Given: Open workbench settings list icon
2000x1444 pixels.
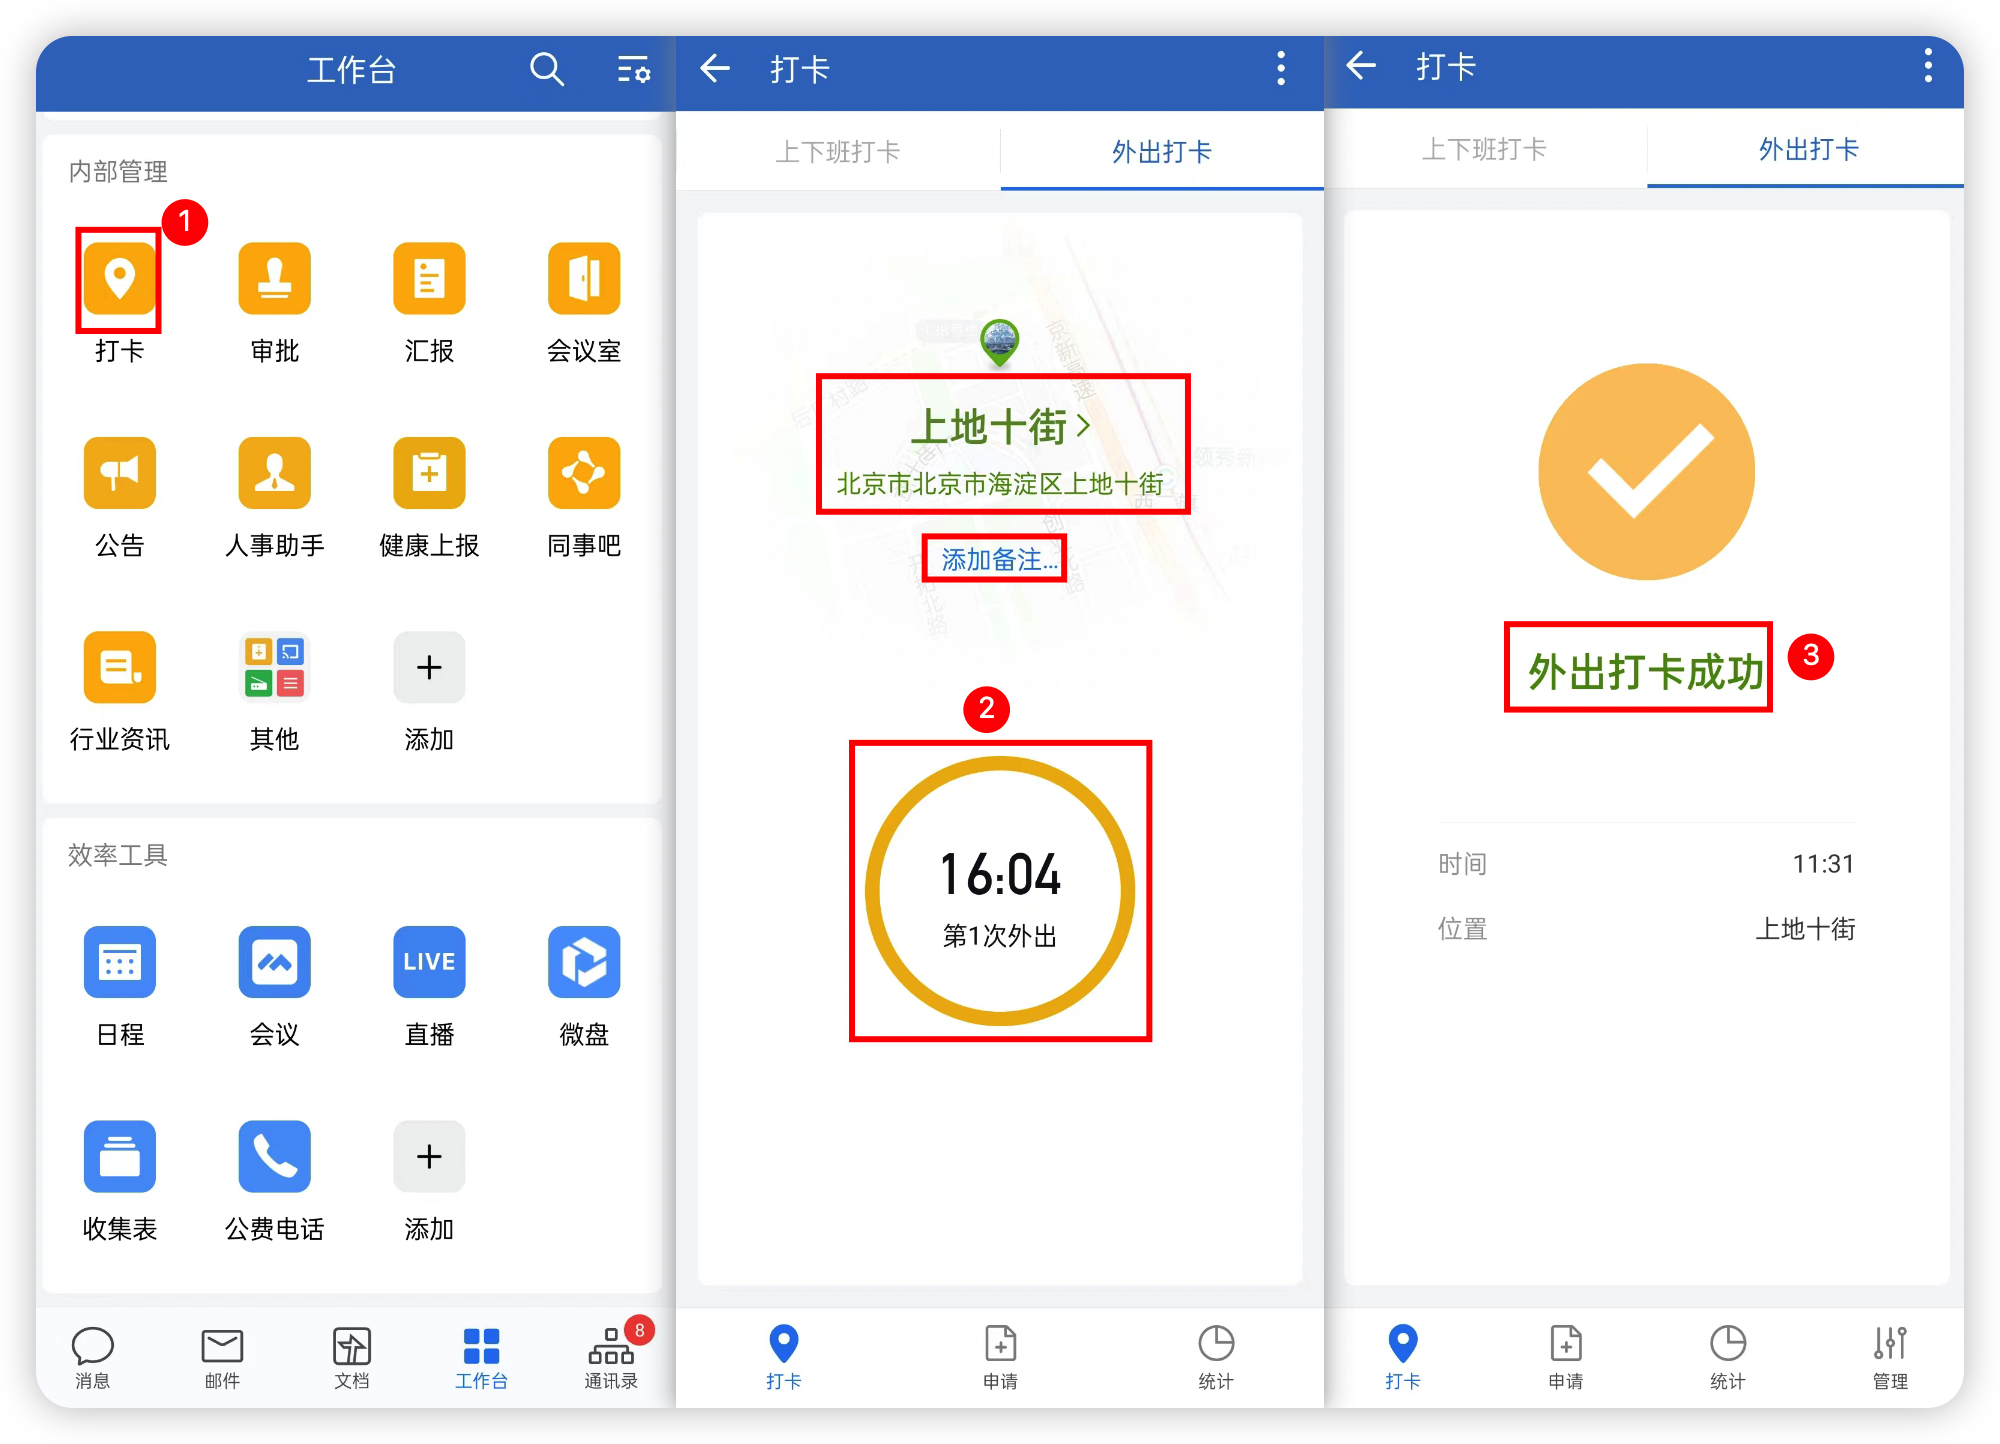Looking at the screenshot, I should 633,70.
